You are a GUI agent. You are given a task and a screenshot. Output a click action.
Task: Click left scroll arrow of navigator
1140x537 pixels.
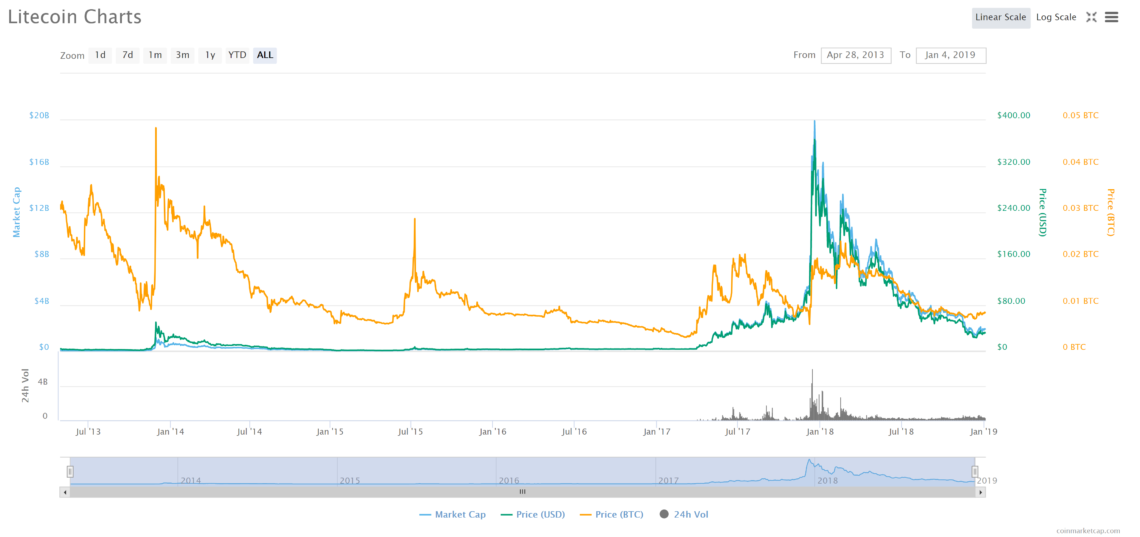[65, 492]
